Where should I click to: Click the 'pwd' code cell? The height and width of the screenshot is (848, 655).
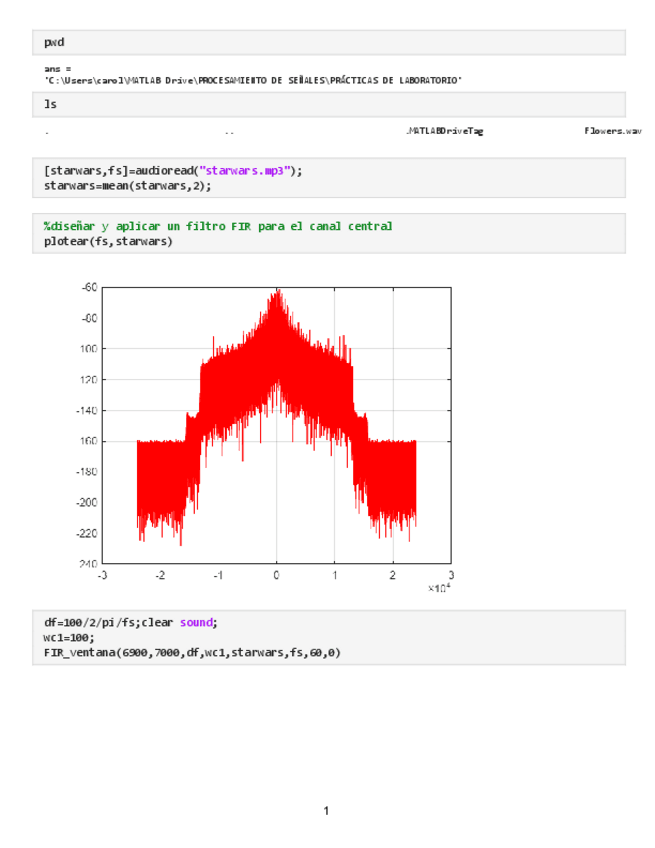pos(328,43)
